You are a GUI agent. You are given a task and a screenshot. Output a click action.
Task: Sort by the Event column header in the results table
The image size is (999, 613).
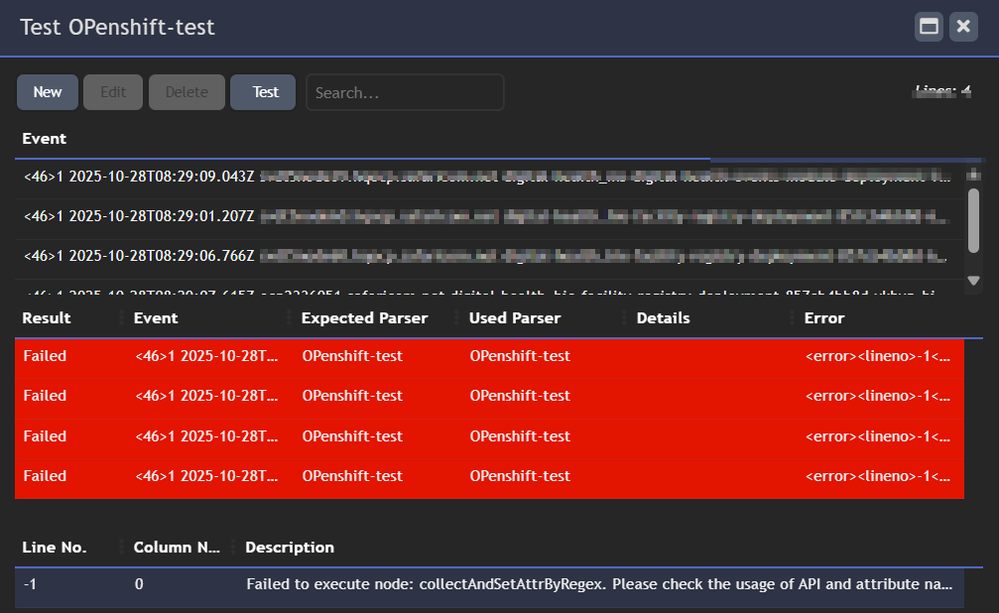coord(155,318)
